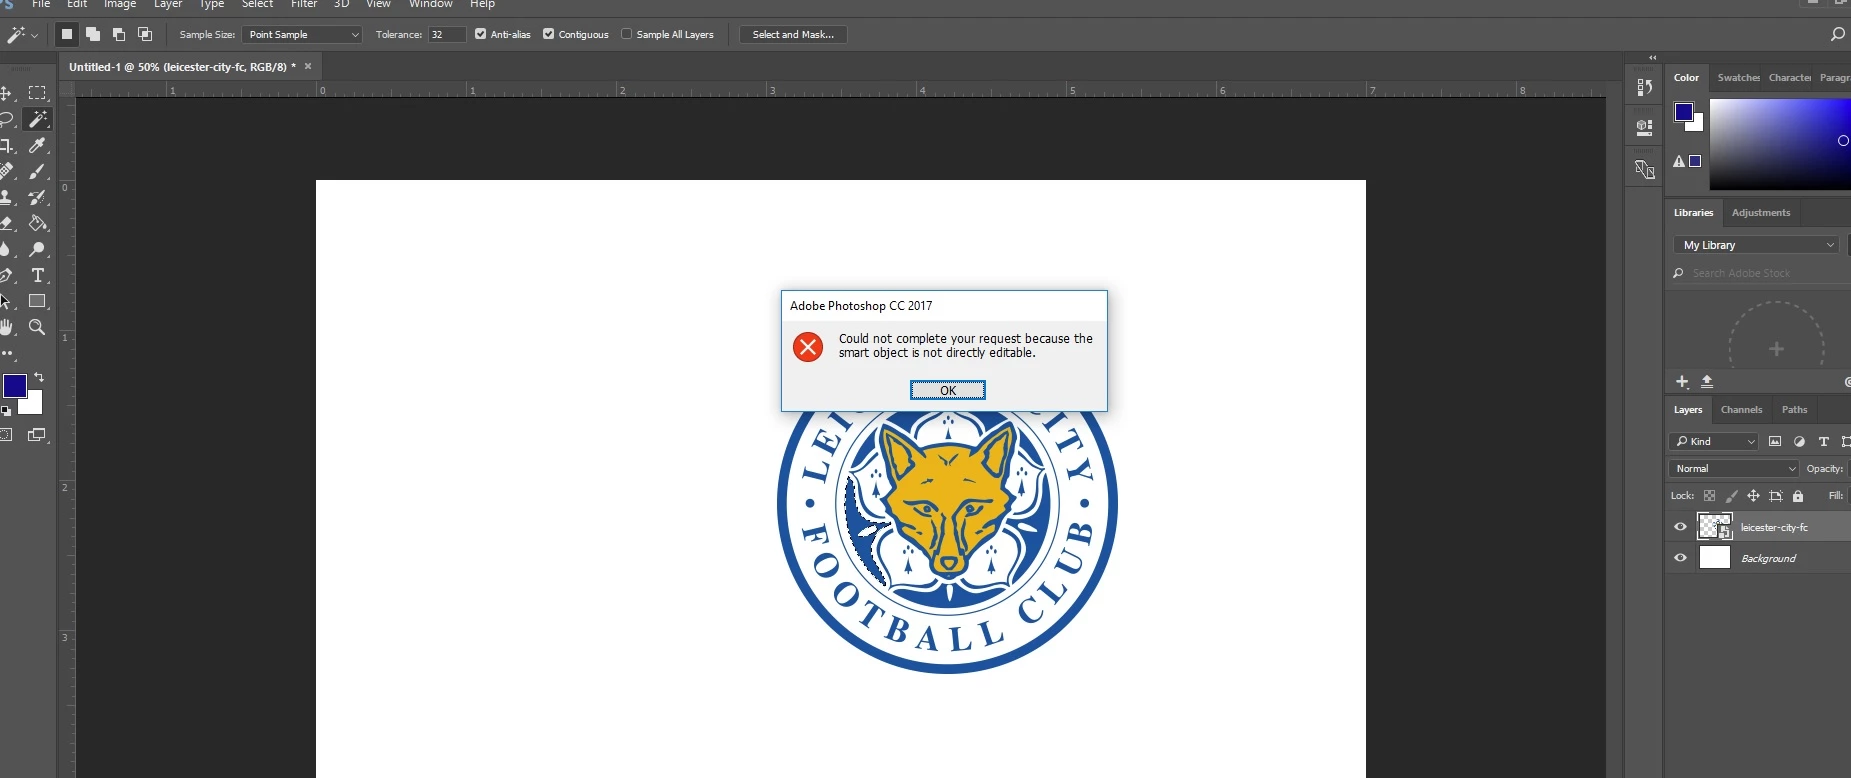Viewport: 1851px width, 778px height.
Task: Switch to the Adjustments tab
Action: coord(1761,212)
